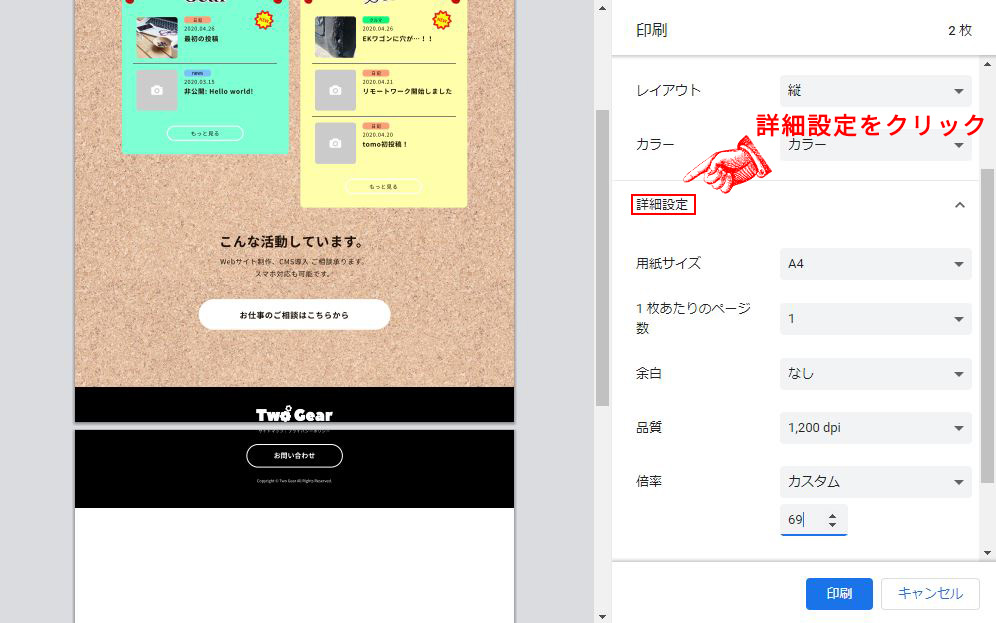Image resolution: width=996 pixels, height=623 pixels.
Task: Open the pages-per-sheet dropdown showing 1
Action: point(875,317)
